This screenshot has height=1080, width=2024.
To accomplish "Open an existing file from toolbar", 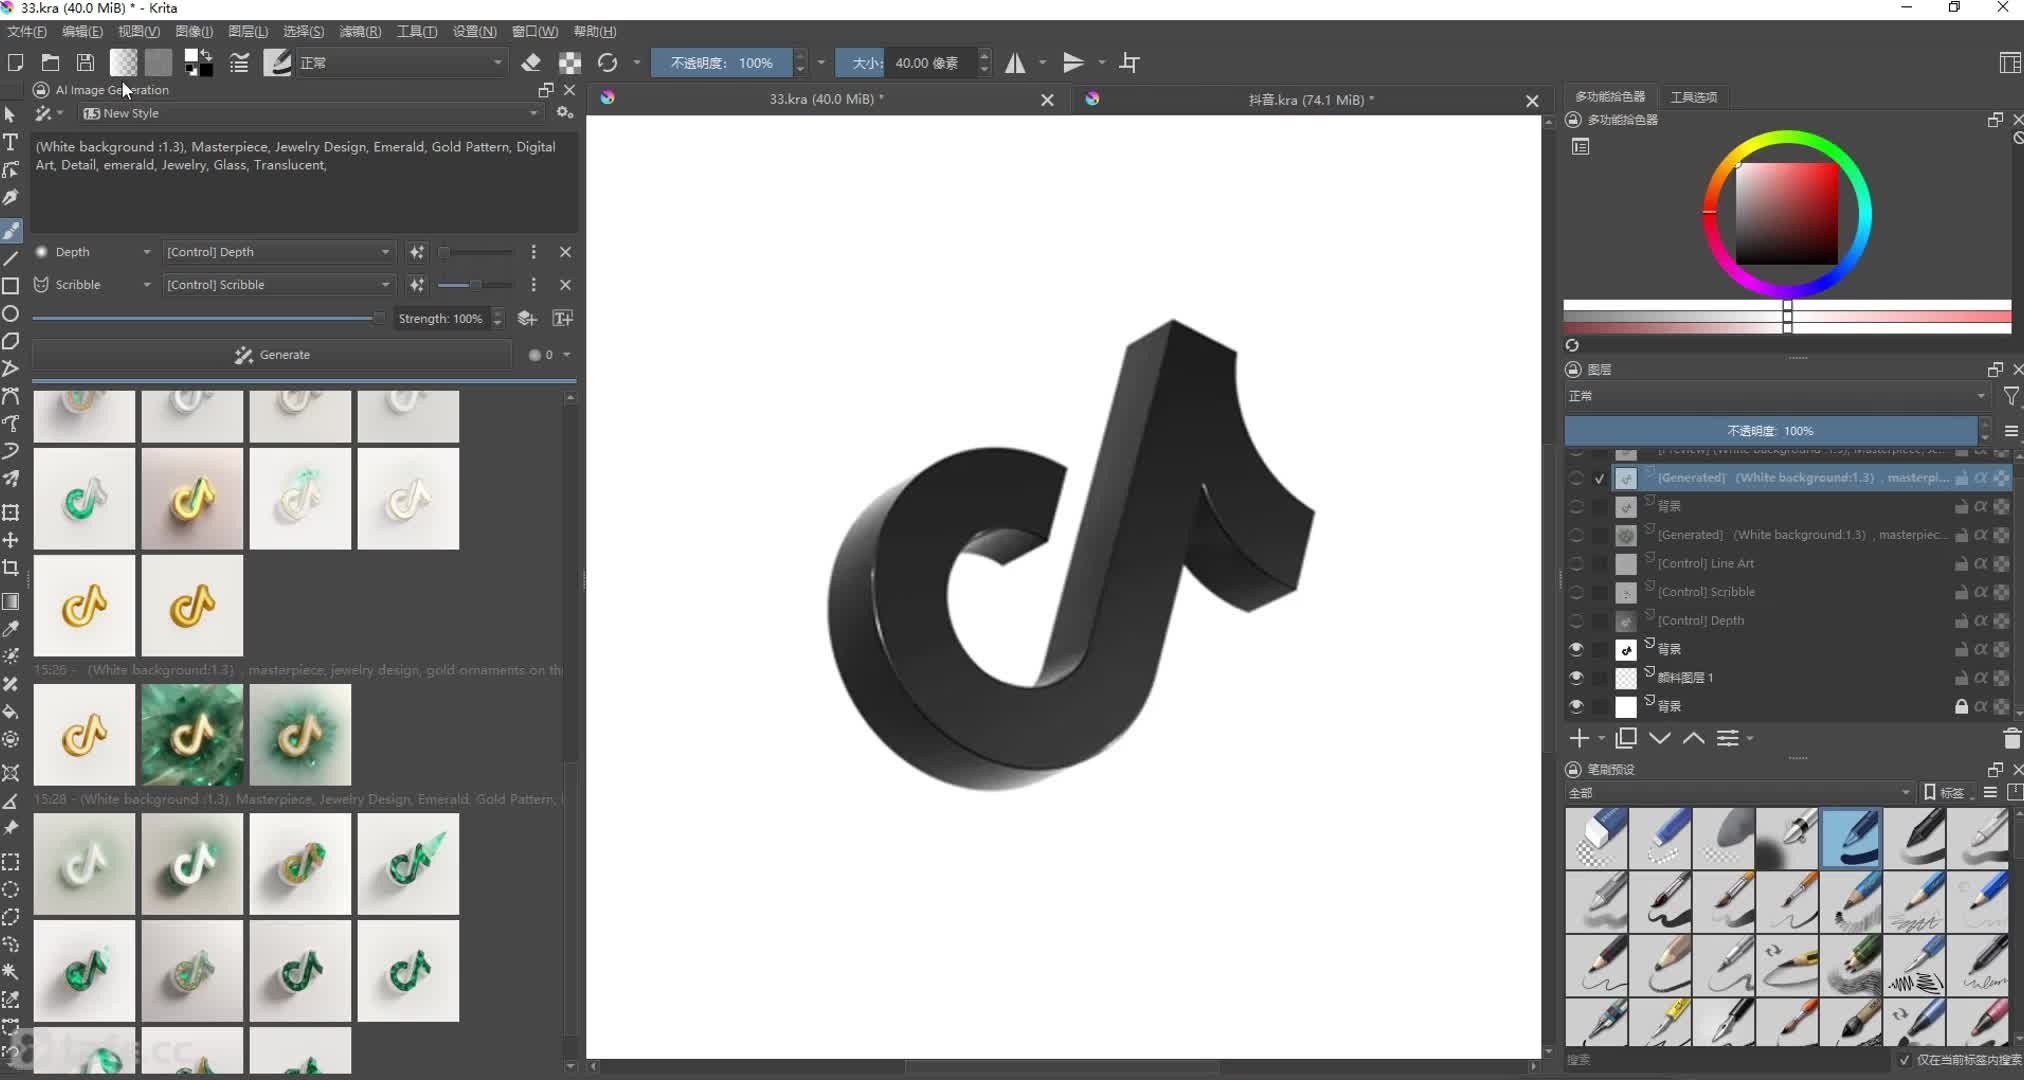I will point(50,63).
